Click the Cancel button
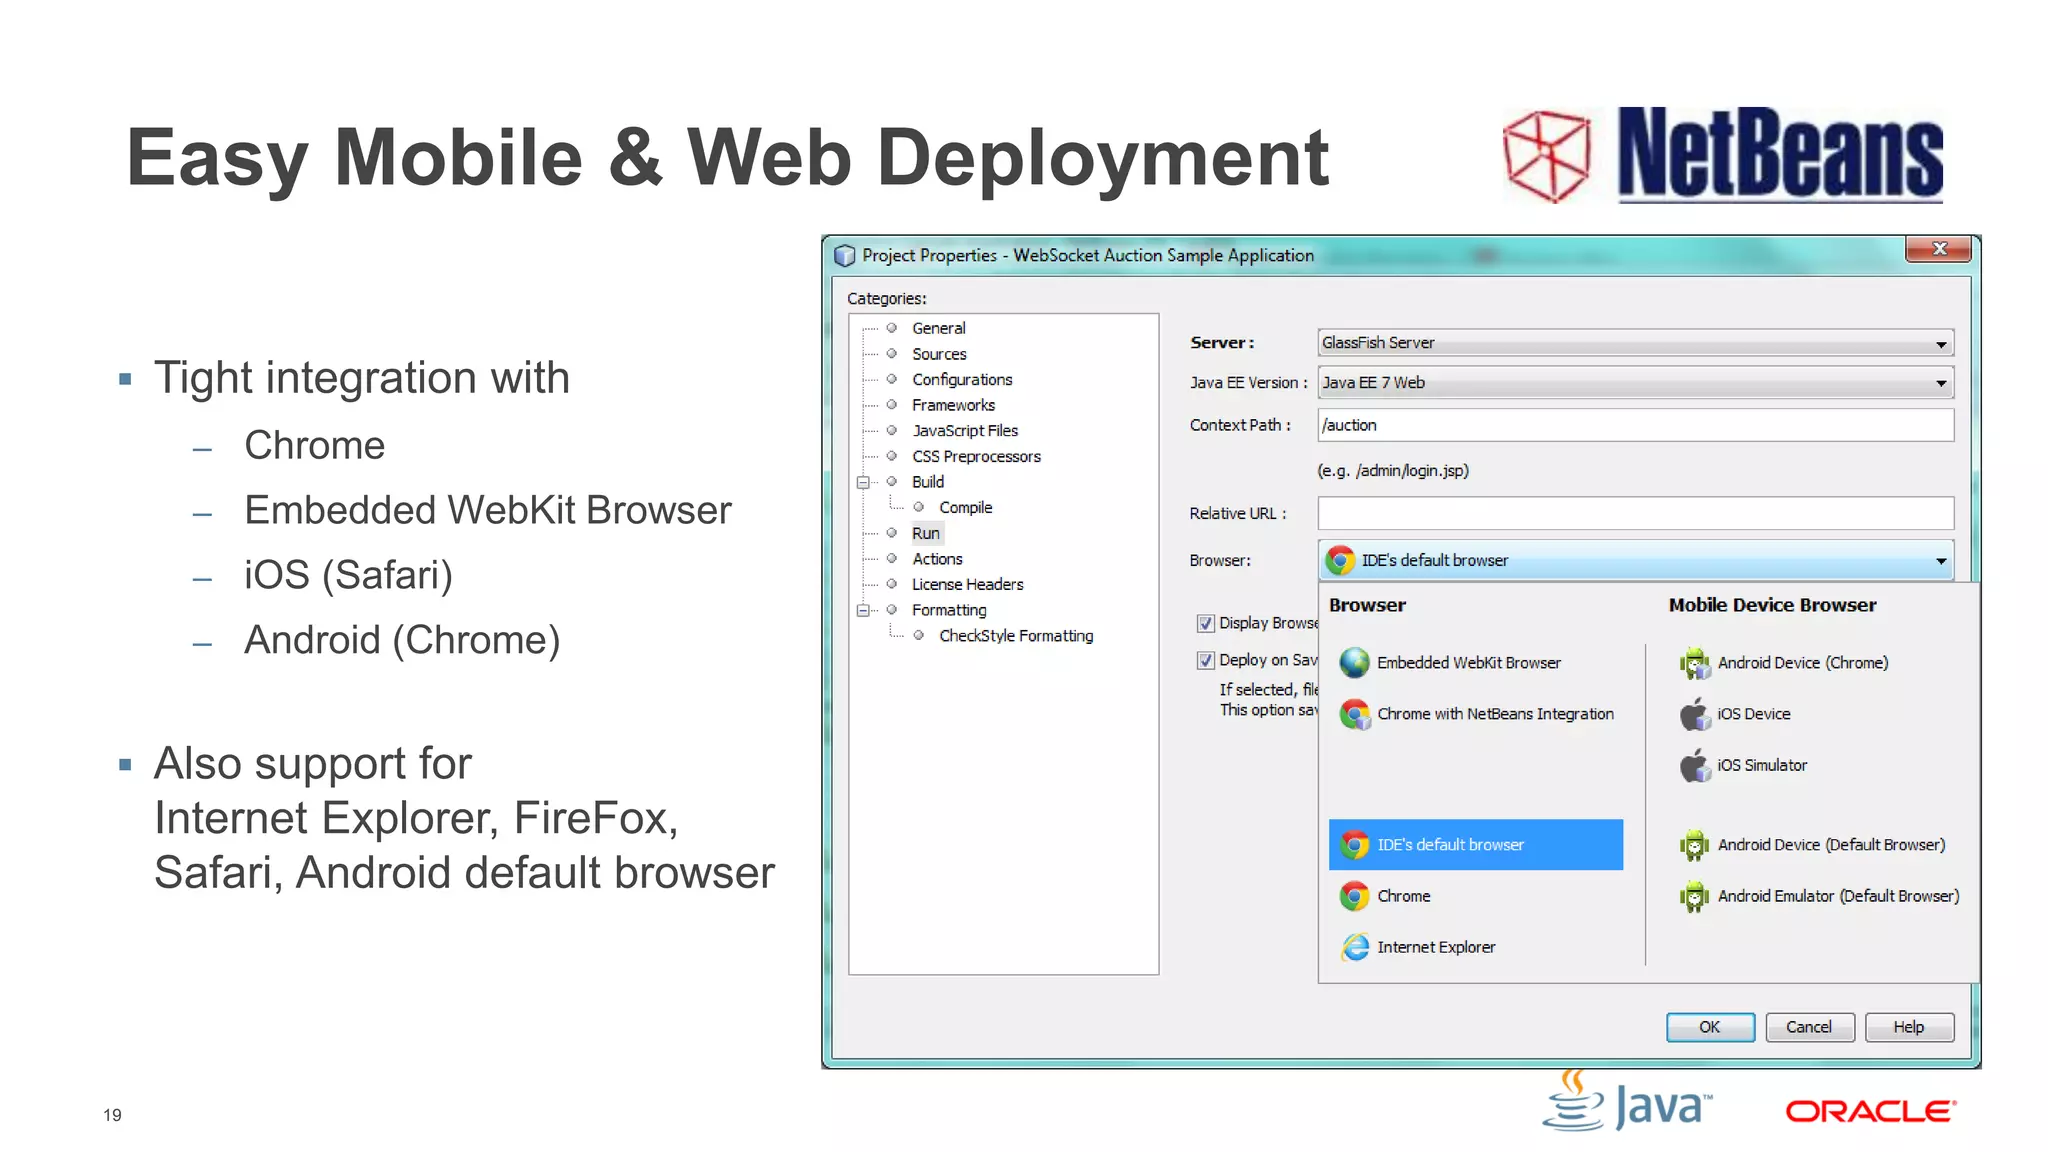Screen dimensions: 2048x1152 coord(1809,1027)
